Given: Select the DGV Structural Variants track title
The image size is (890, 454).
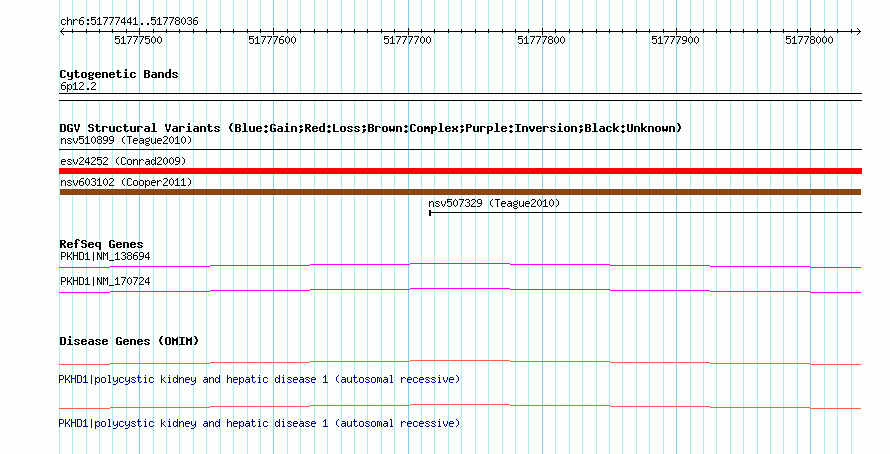Looking at the screenshot, I should [371, 128].
